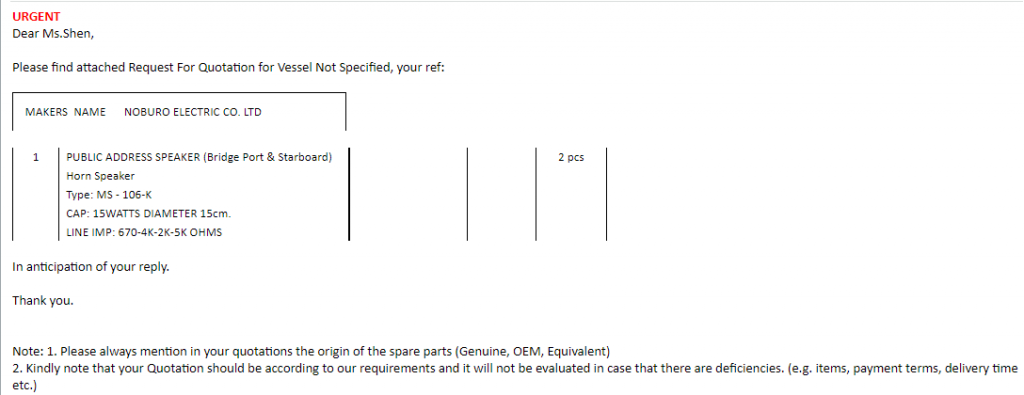Click the Horn Speaker line
Screen dimensions: 1024x395
coord(101,176)
